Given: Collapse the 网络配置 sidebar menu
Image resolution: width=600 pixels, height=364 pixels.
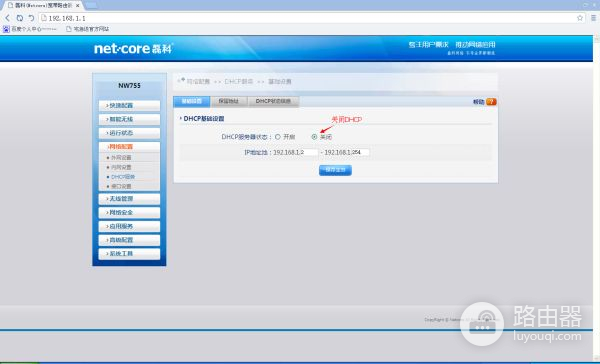Looking at the screenshot, I should click(129, 147).
